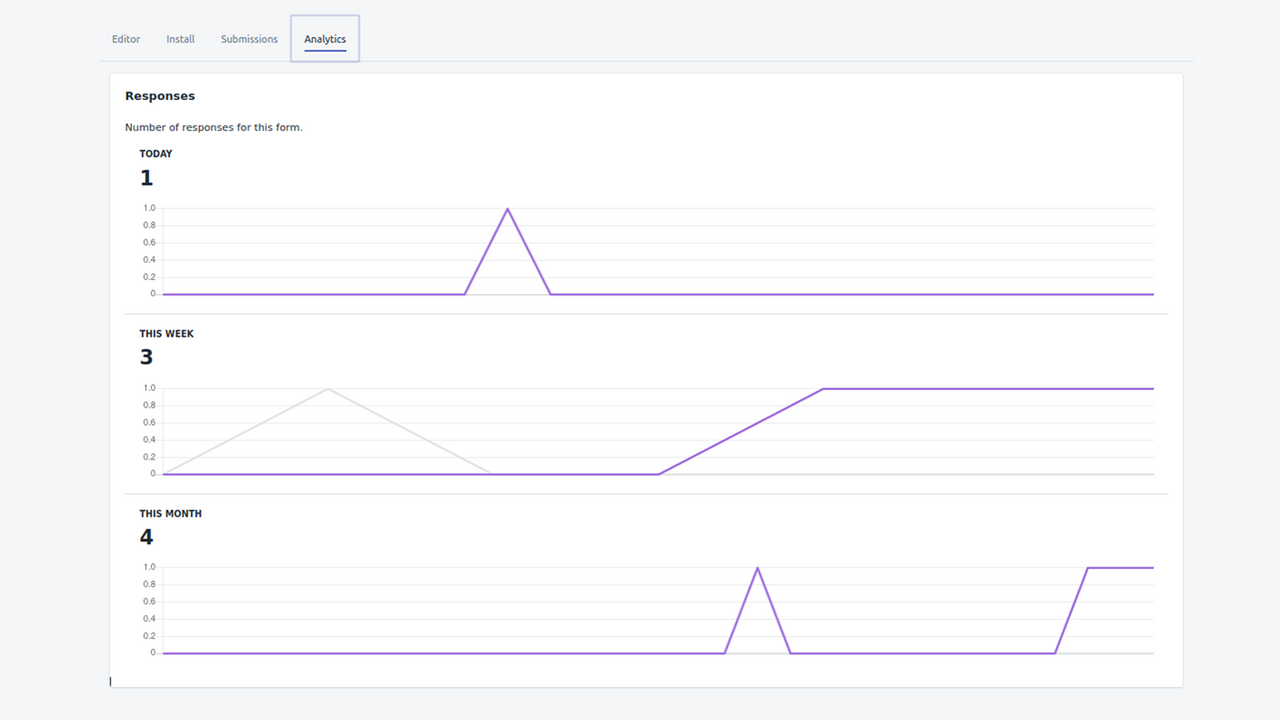The image size is (1280, 720).
Task: Switch to the Install tab
Action: (181, 39)
